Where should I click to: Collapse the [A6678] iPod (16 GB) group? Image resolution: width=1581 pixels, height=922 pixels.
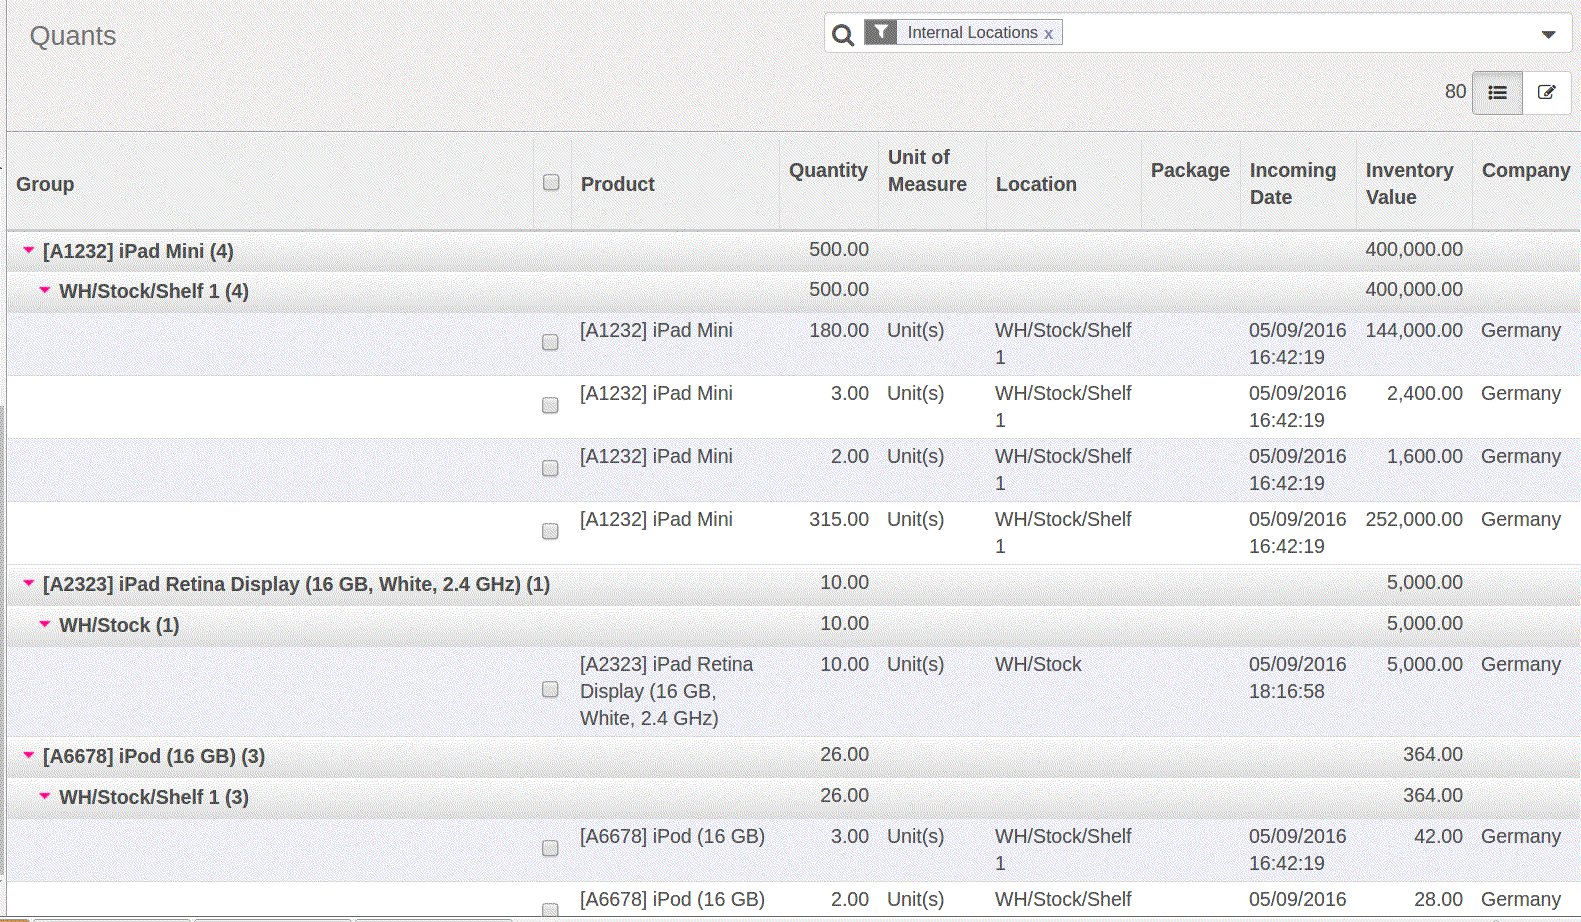29,755
